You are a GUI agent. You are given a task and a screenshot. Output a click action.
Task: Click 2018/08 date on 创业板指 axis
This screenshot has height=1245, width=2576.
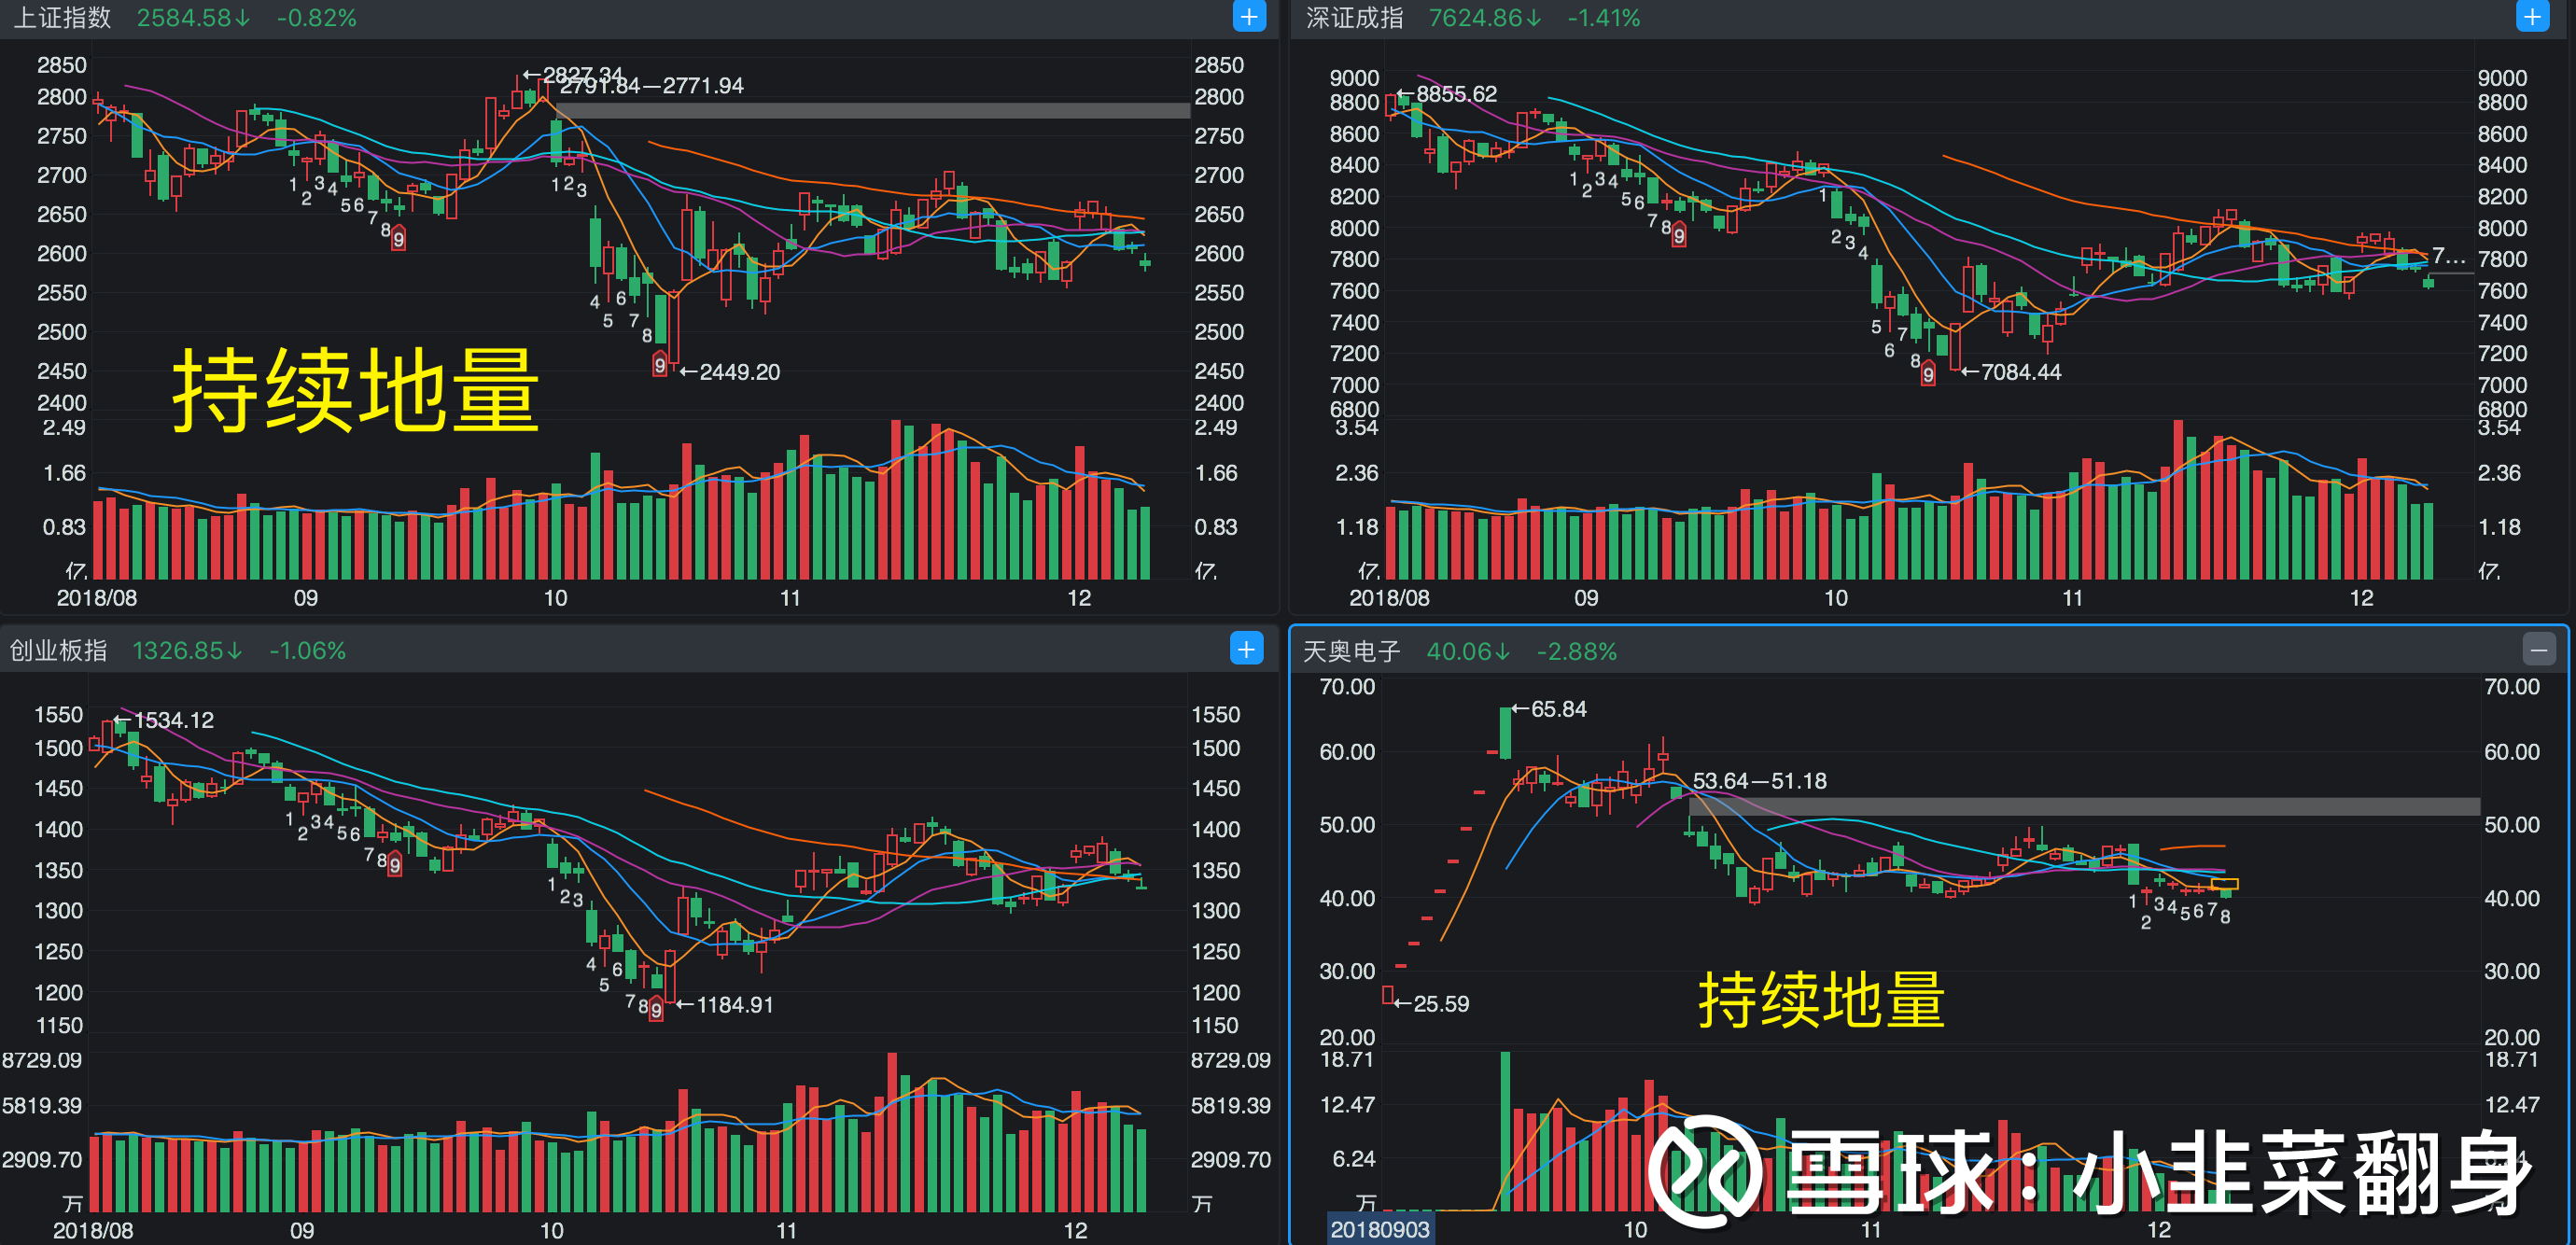93,1231
